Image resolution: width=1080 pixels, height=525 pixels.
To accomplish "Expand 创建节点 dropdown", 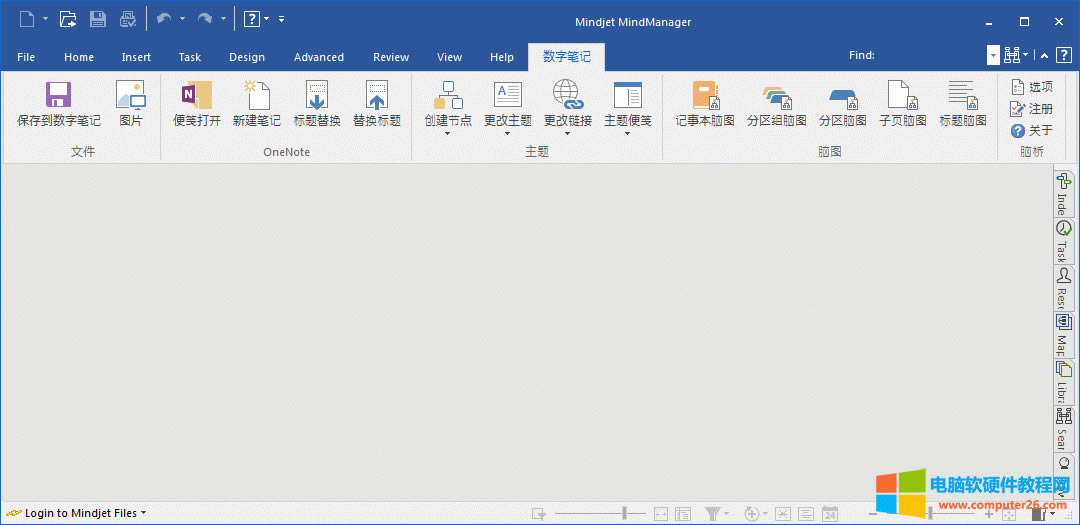I will click(x=448, y=133).
